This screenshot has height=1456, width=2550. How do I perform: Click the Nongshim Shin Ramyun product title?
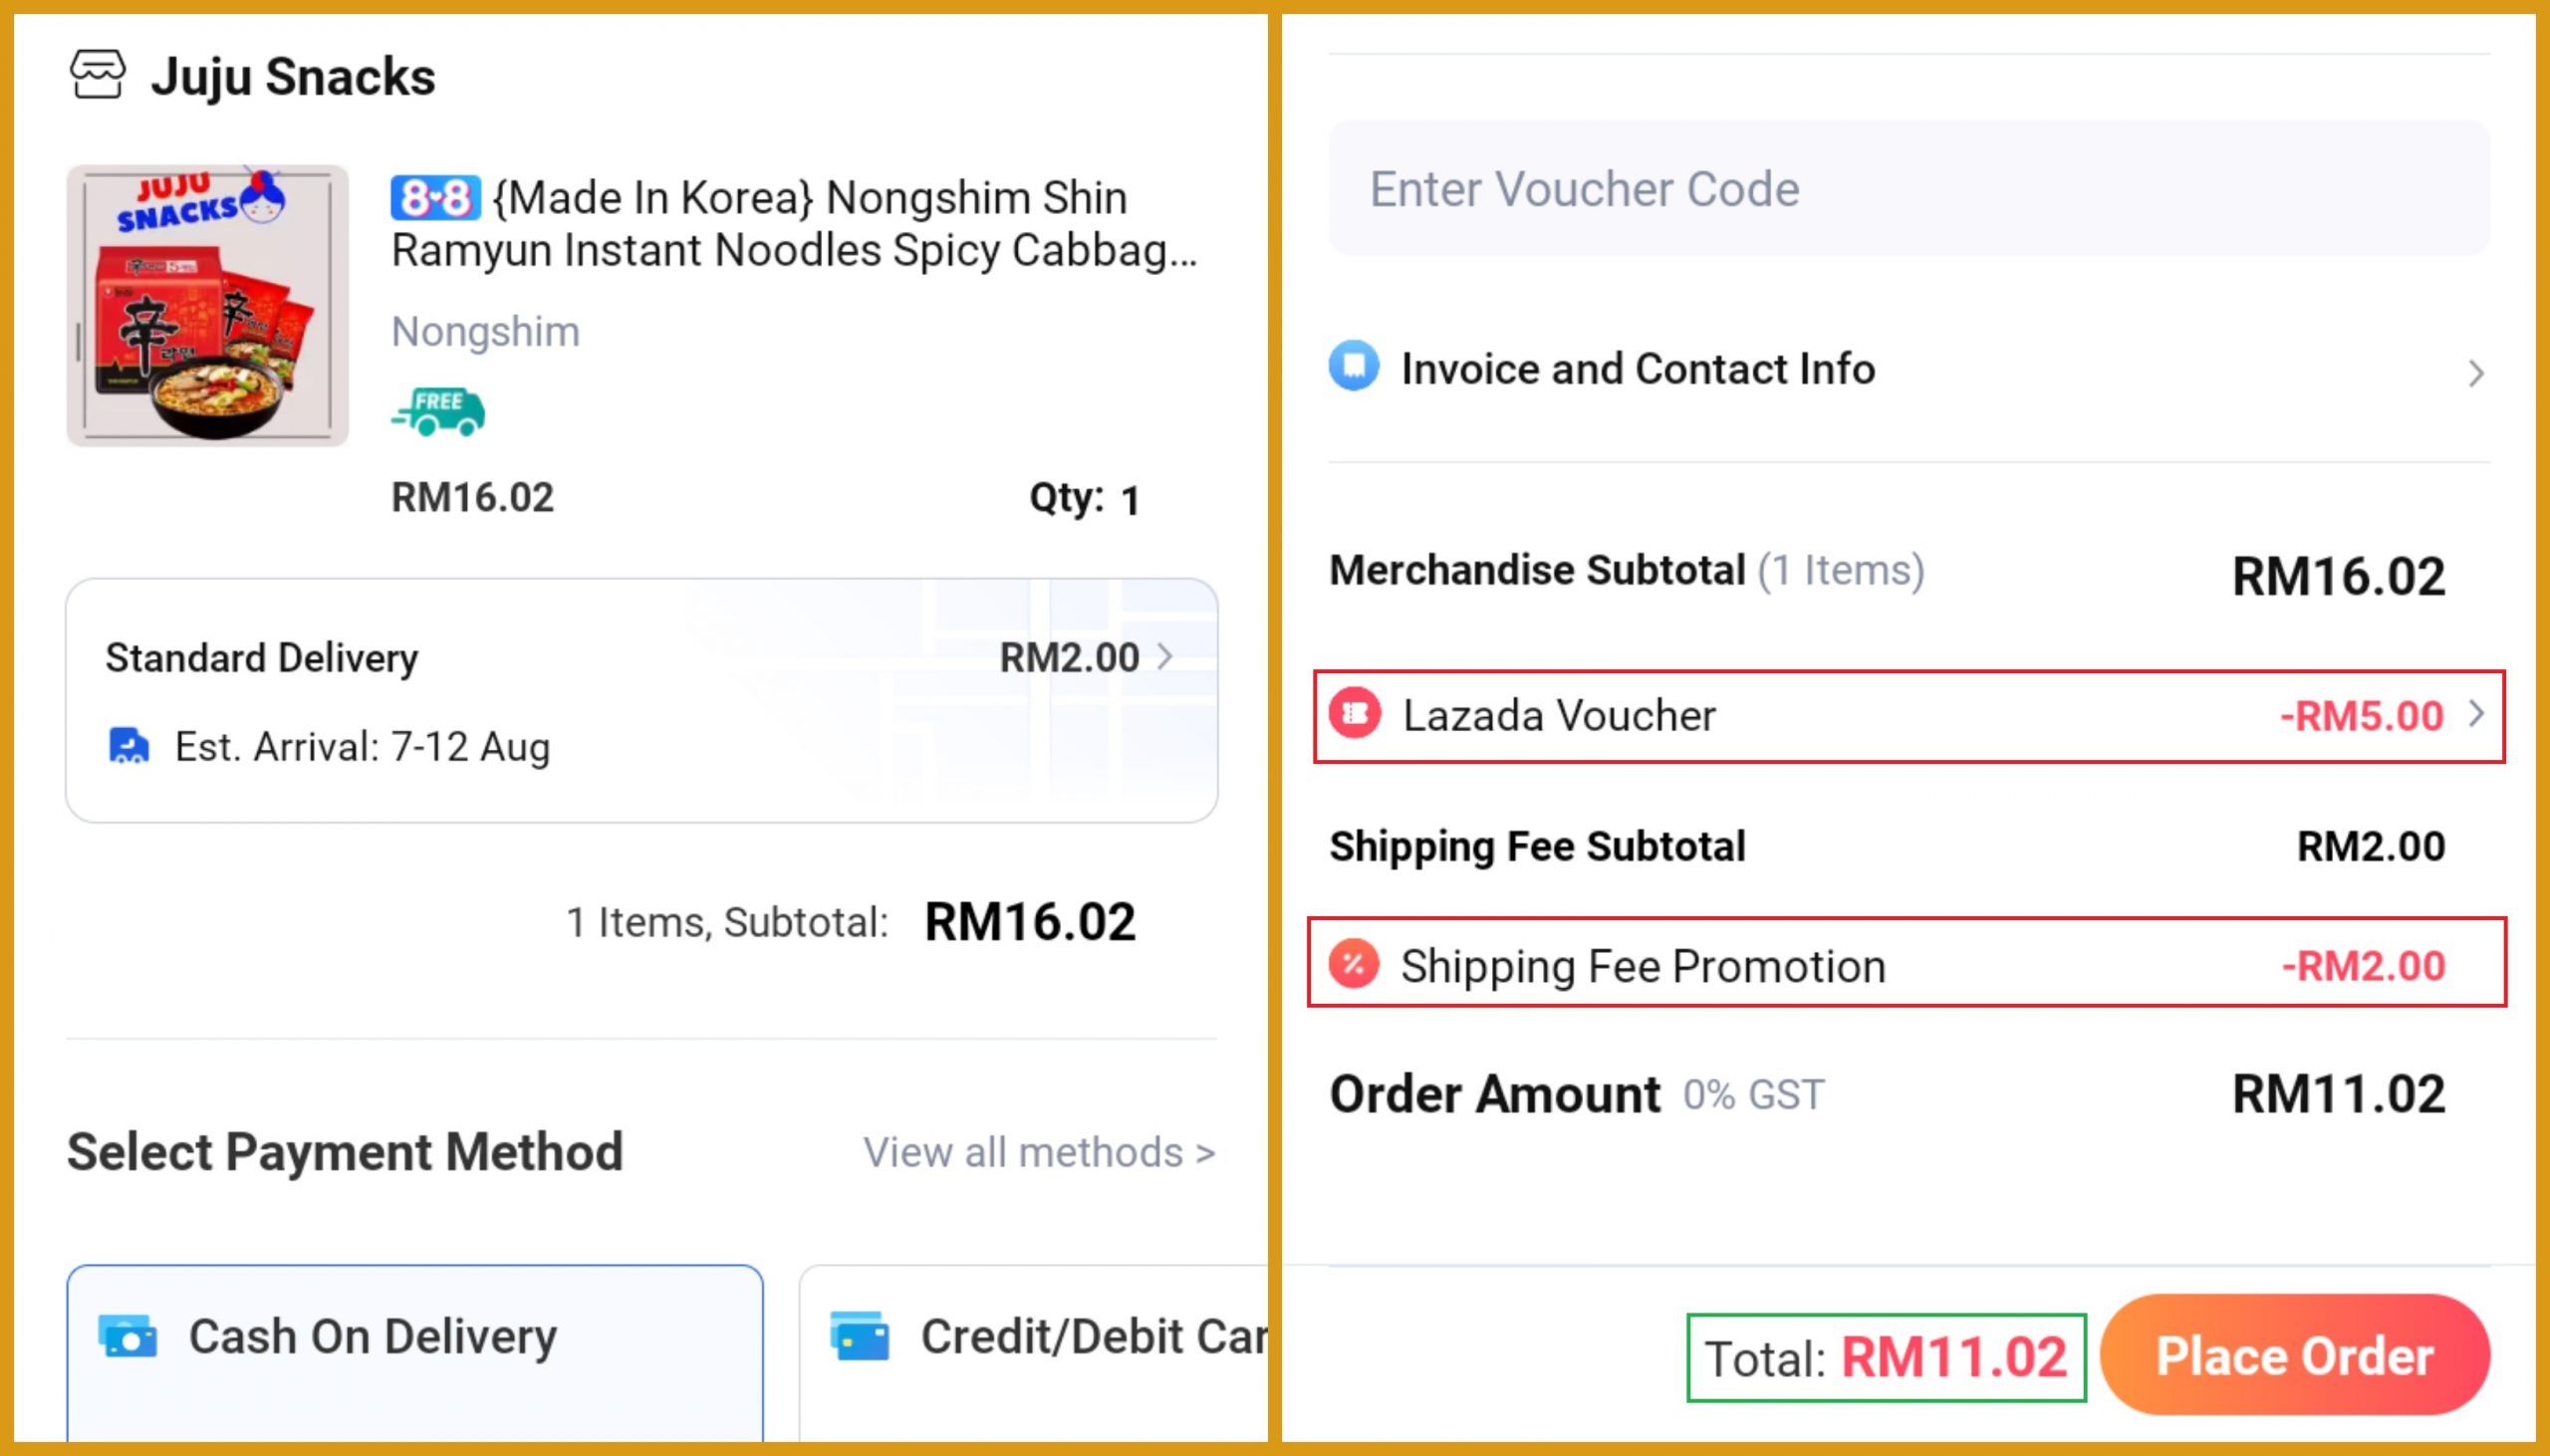coord(795,224)
